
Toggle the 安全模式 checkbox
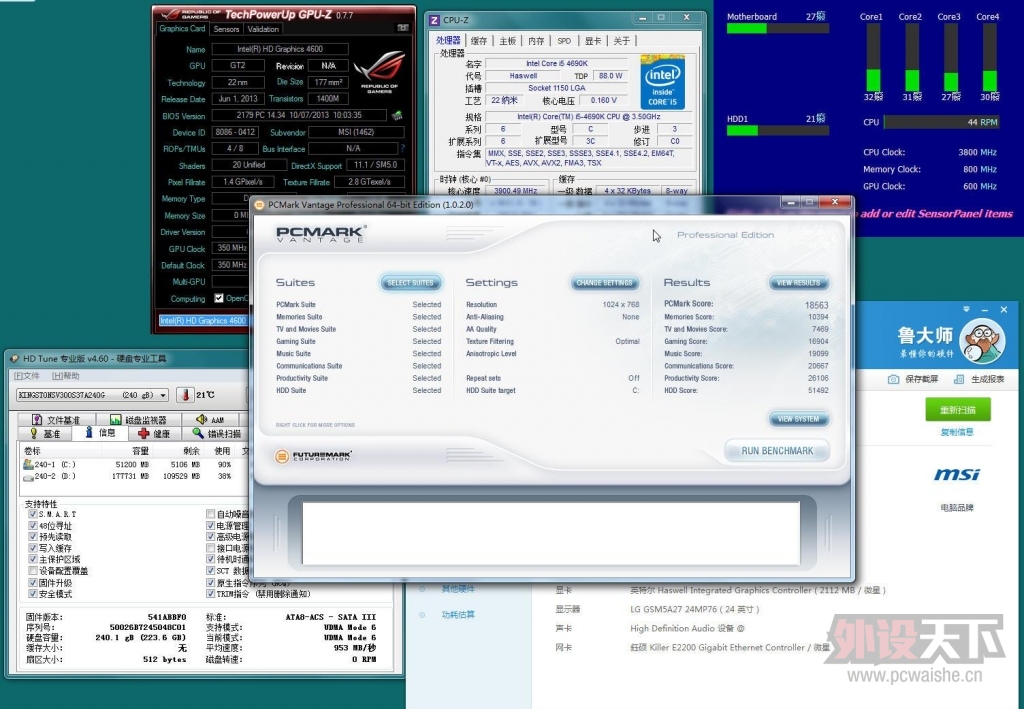tap(32, 593)
